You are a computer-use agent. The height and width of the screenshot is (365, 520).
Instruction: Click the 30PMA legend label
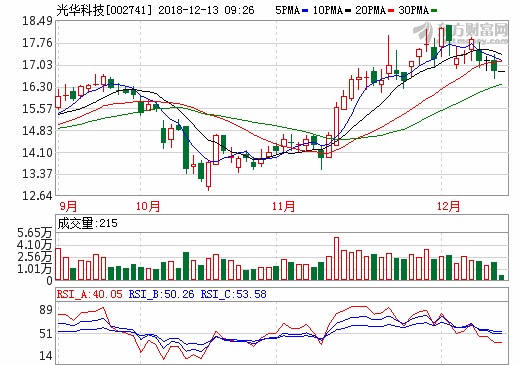[x=413, y=10]
